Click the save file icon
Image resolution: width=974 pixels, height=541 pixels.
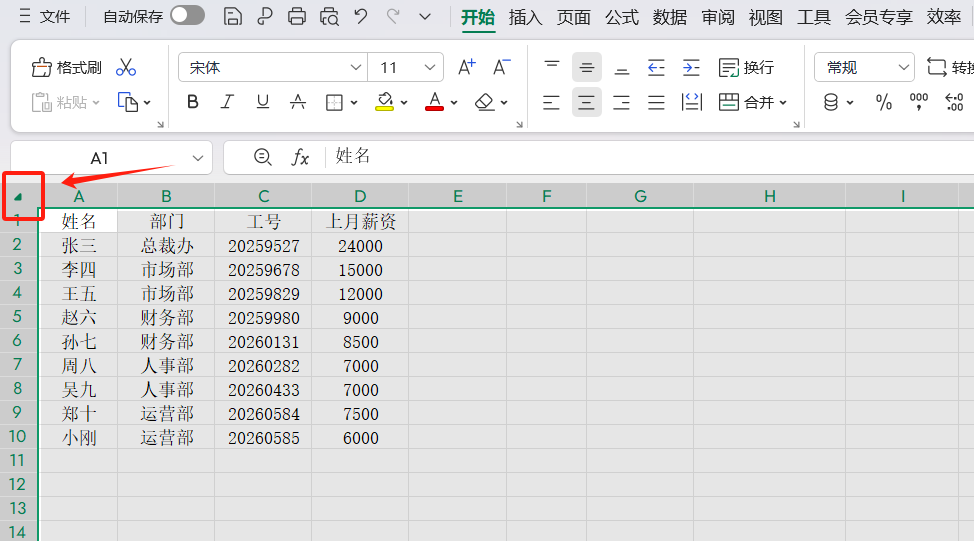click(x=232, y=16)
